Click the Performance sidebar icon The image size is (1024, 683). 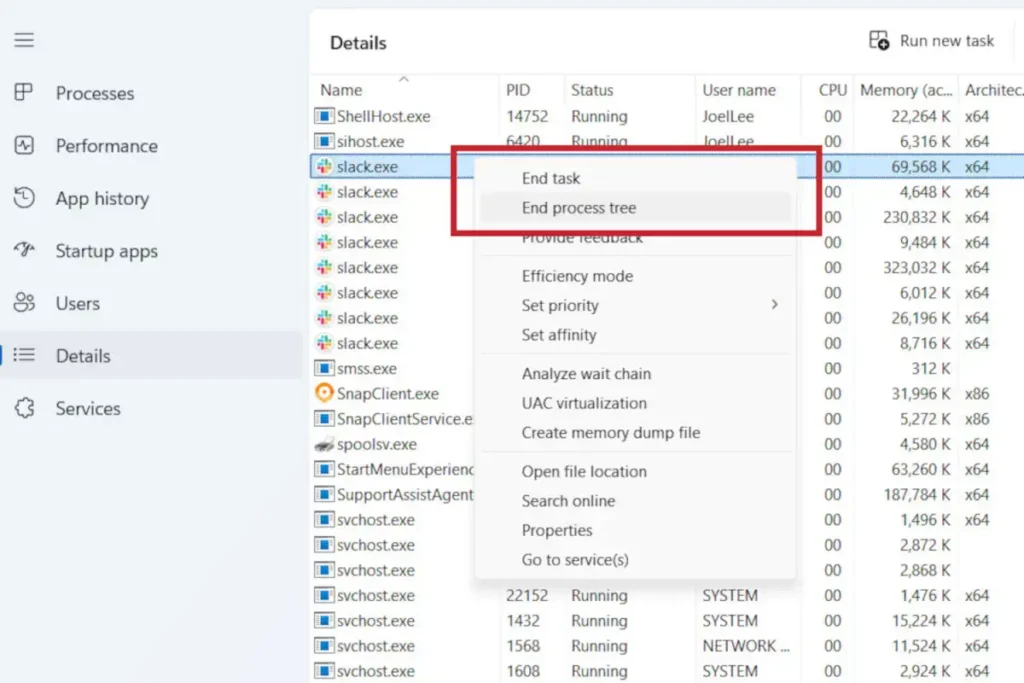pos(24,145)
